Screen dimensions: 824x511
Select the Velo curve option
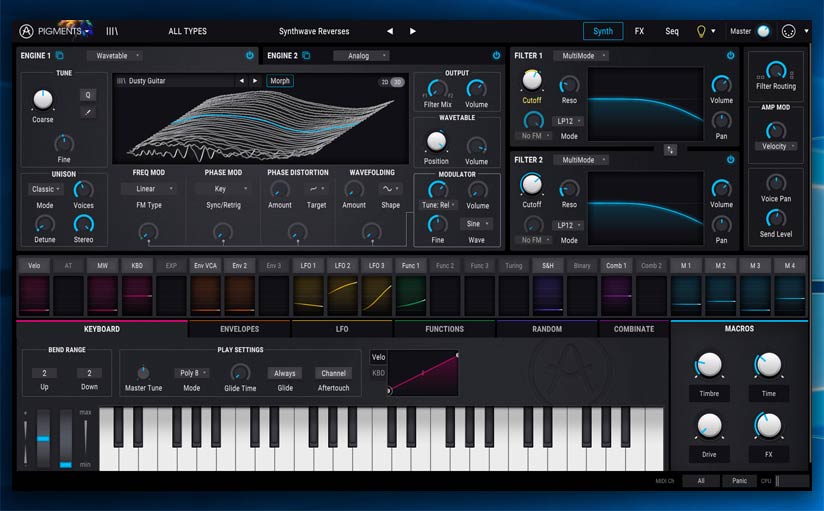378,357
